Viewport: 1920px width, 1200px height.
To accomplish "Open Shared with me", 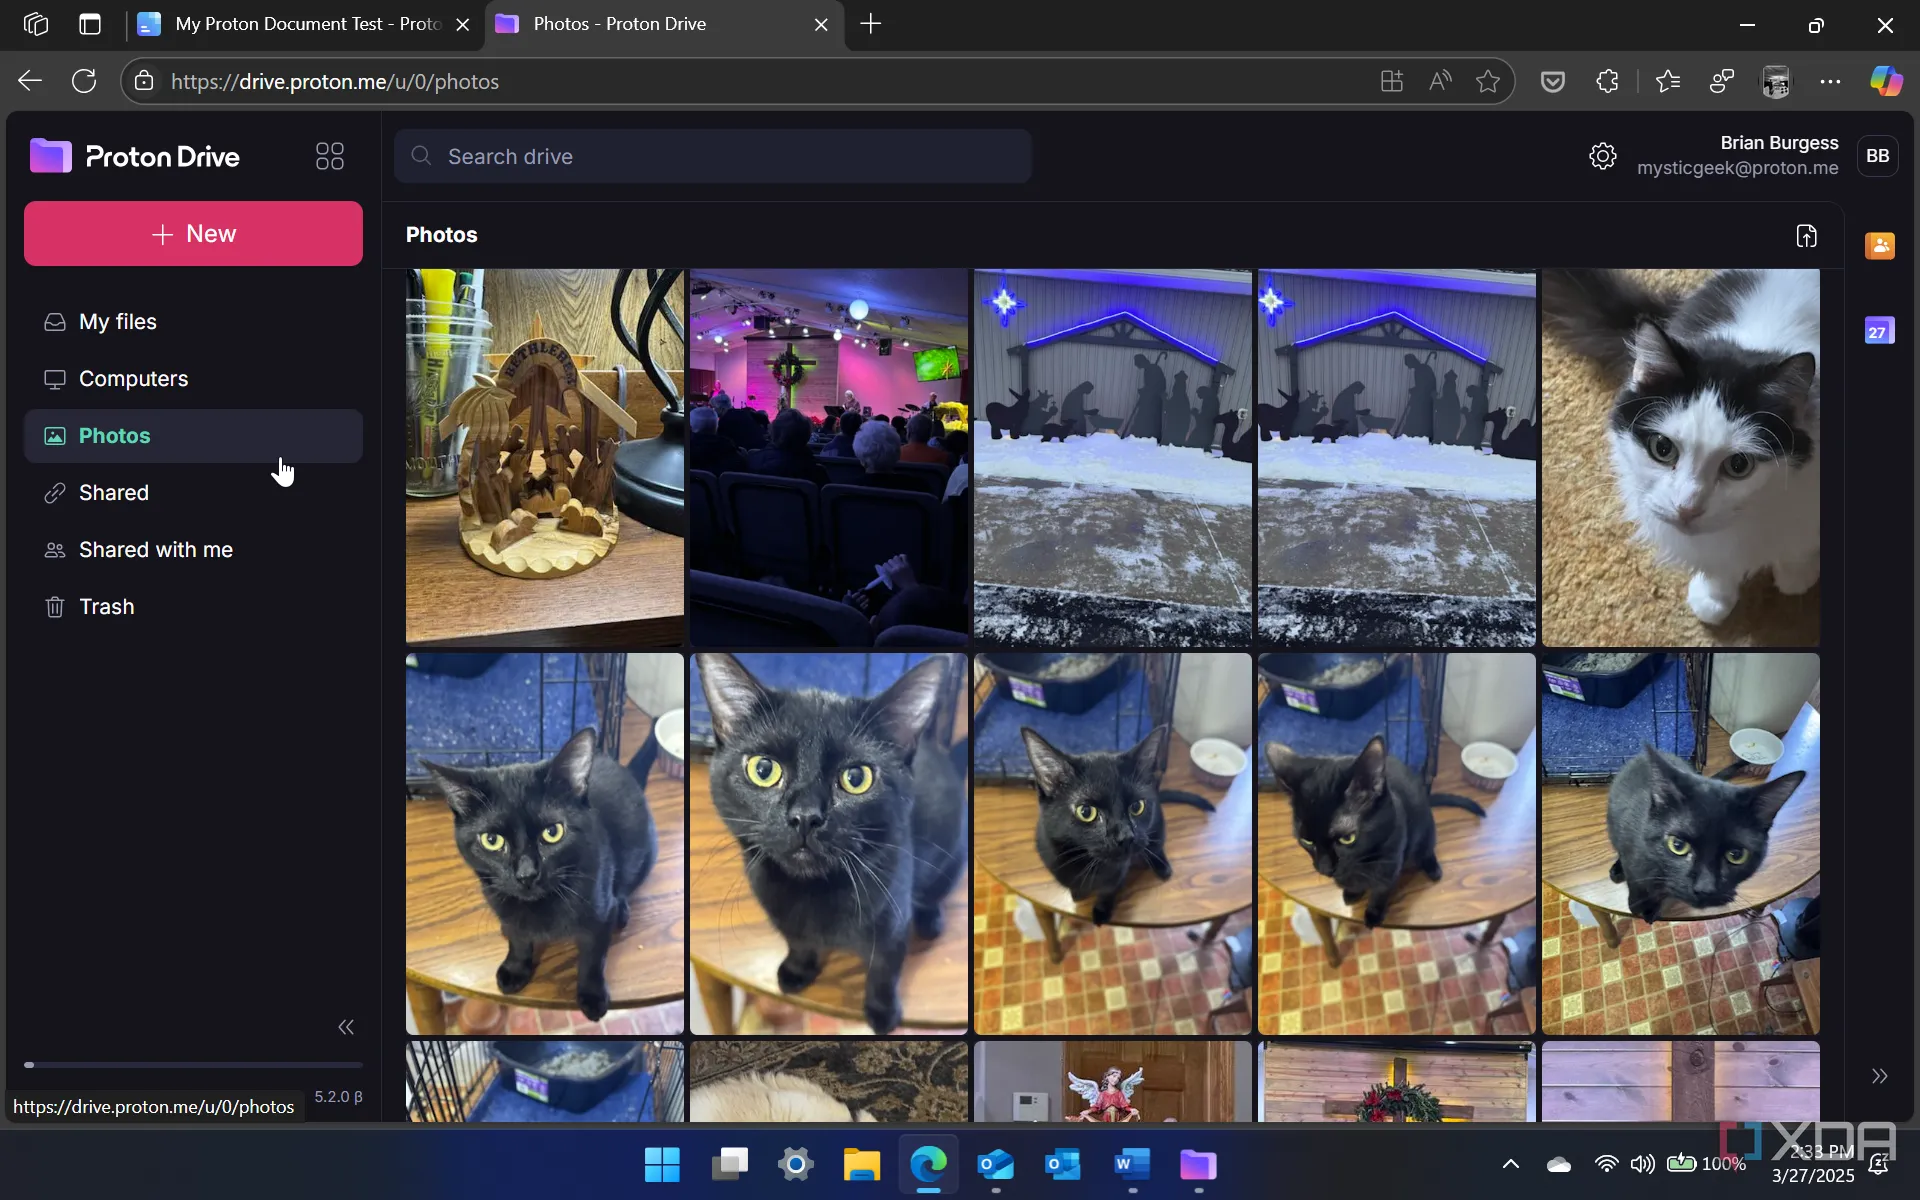I will point(193,550).
